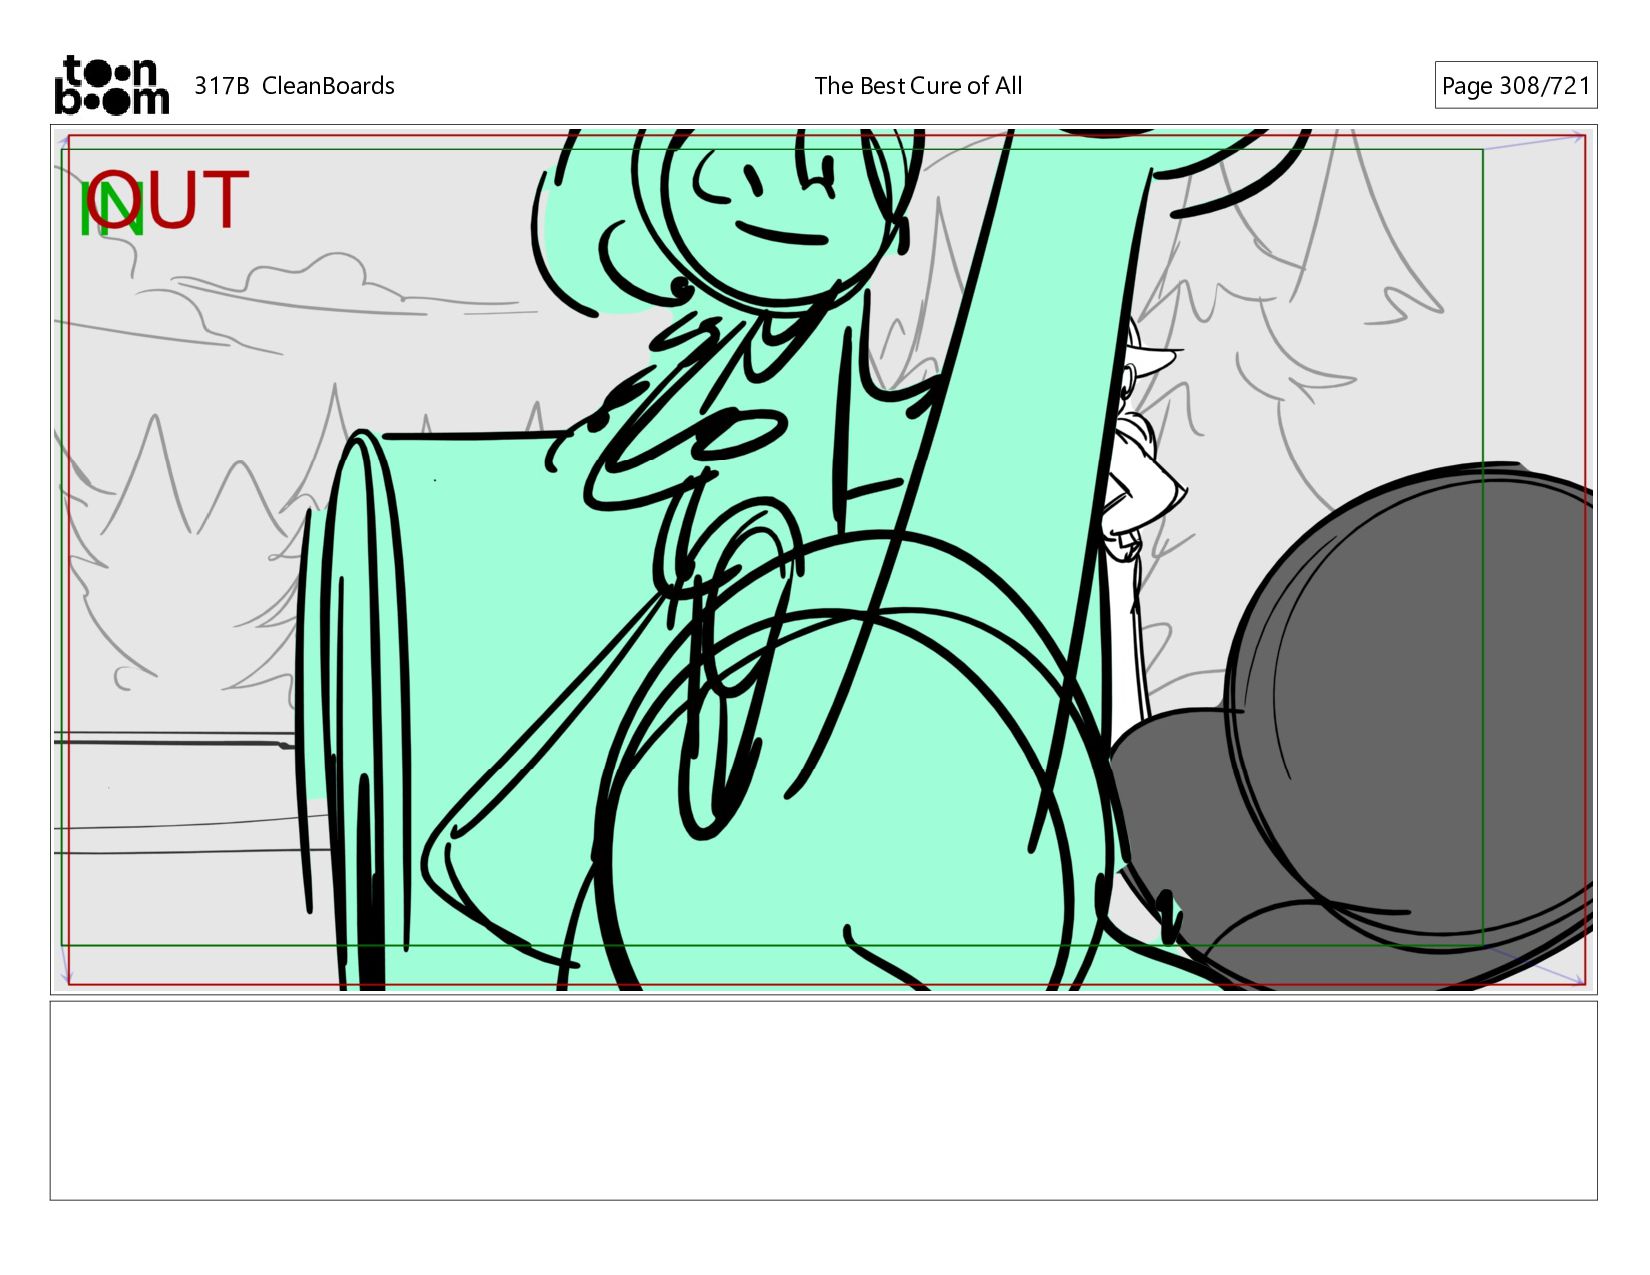Click the red 'OUT' camera label
This screenshot has width=1650, height=1275.
coord(167,201)
